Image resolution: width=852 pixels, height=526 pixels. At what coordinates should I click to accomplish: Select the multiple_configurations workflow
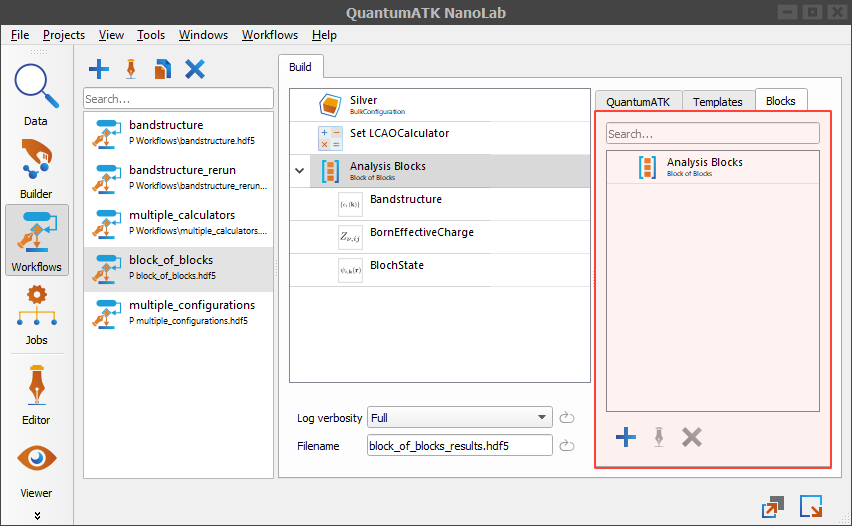pyautogui.click(x=178, y=314)
